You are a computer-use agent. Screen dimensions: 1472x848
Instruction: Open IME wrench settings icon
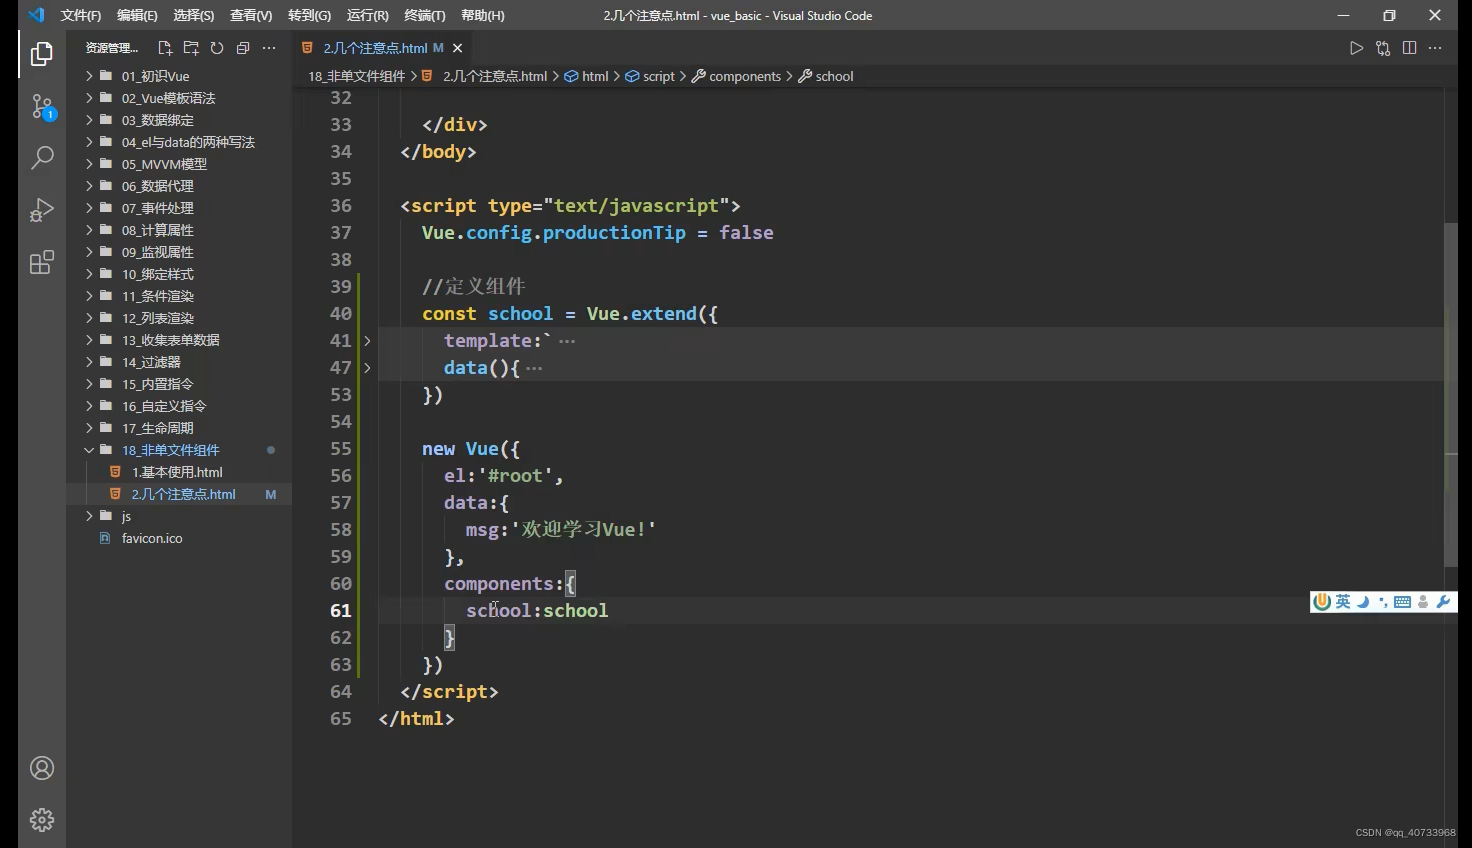pos(1443,602)
